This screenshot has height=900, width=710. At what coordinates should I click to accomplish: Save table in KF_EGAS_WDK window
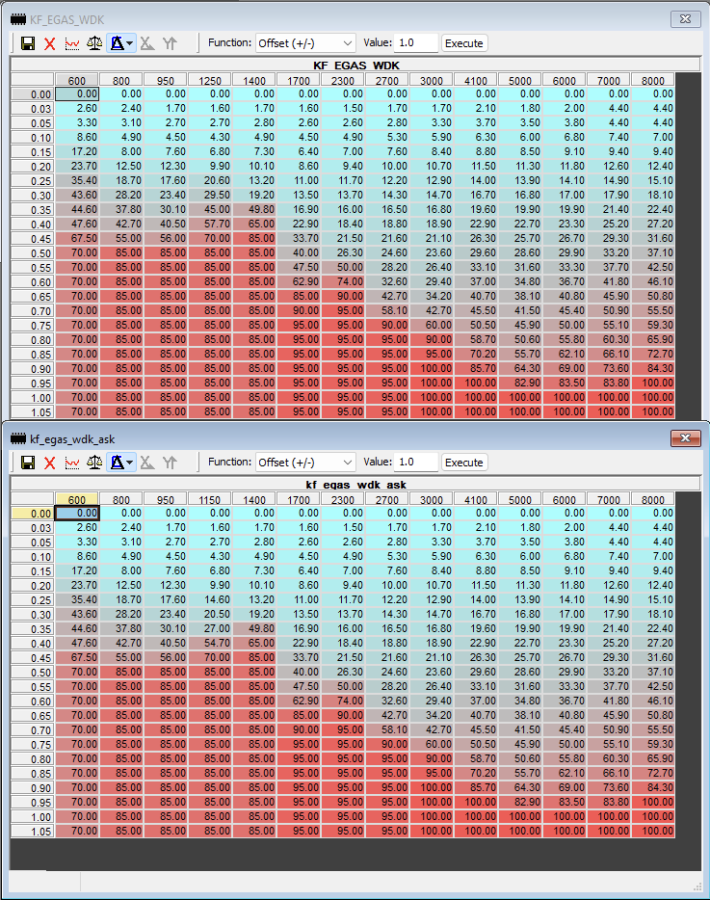click(x=28, y=43)
